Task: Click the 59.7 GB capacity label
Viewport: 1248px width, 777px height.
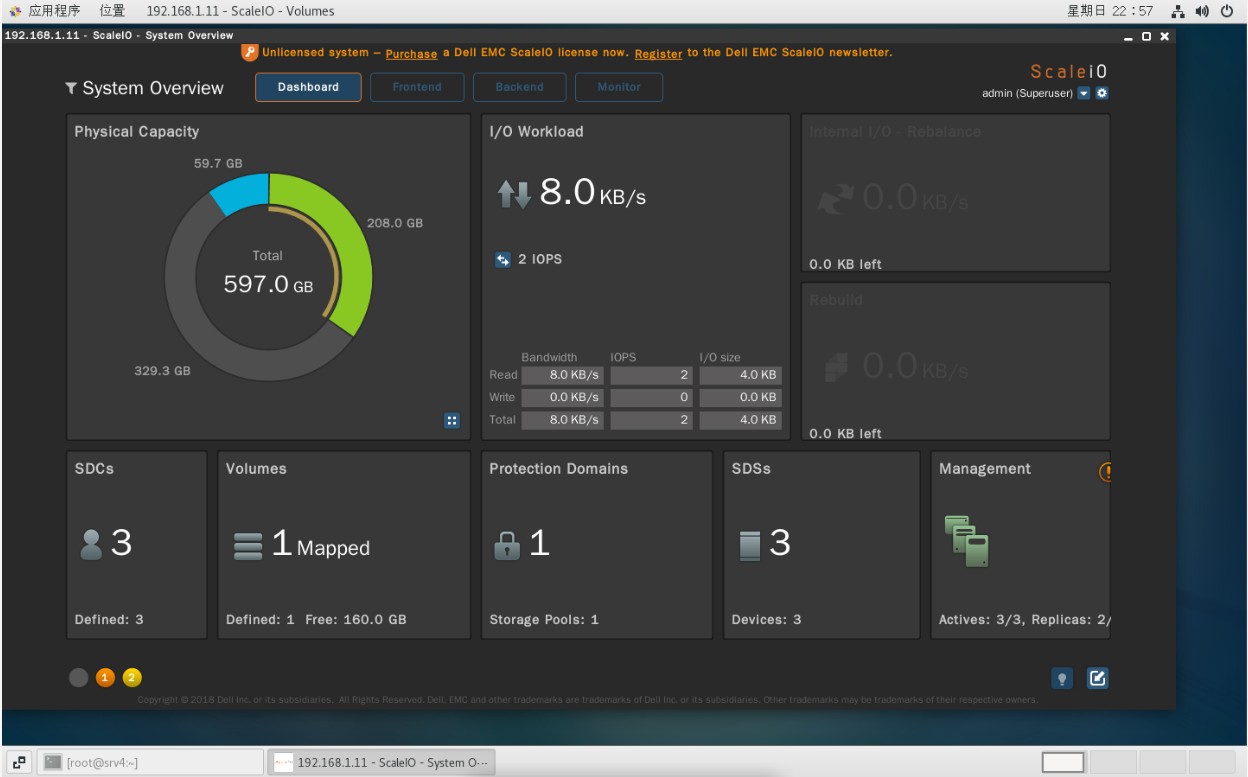Action: tap(218, 163)
